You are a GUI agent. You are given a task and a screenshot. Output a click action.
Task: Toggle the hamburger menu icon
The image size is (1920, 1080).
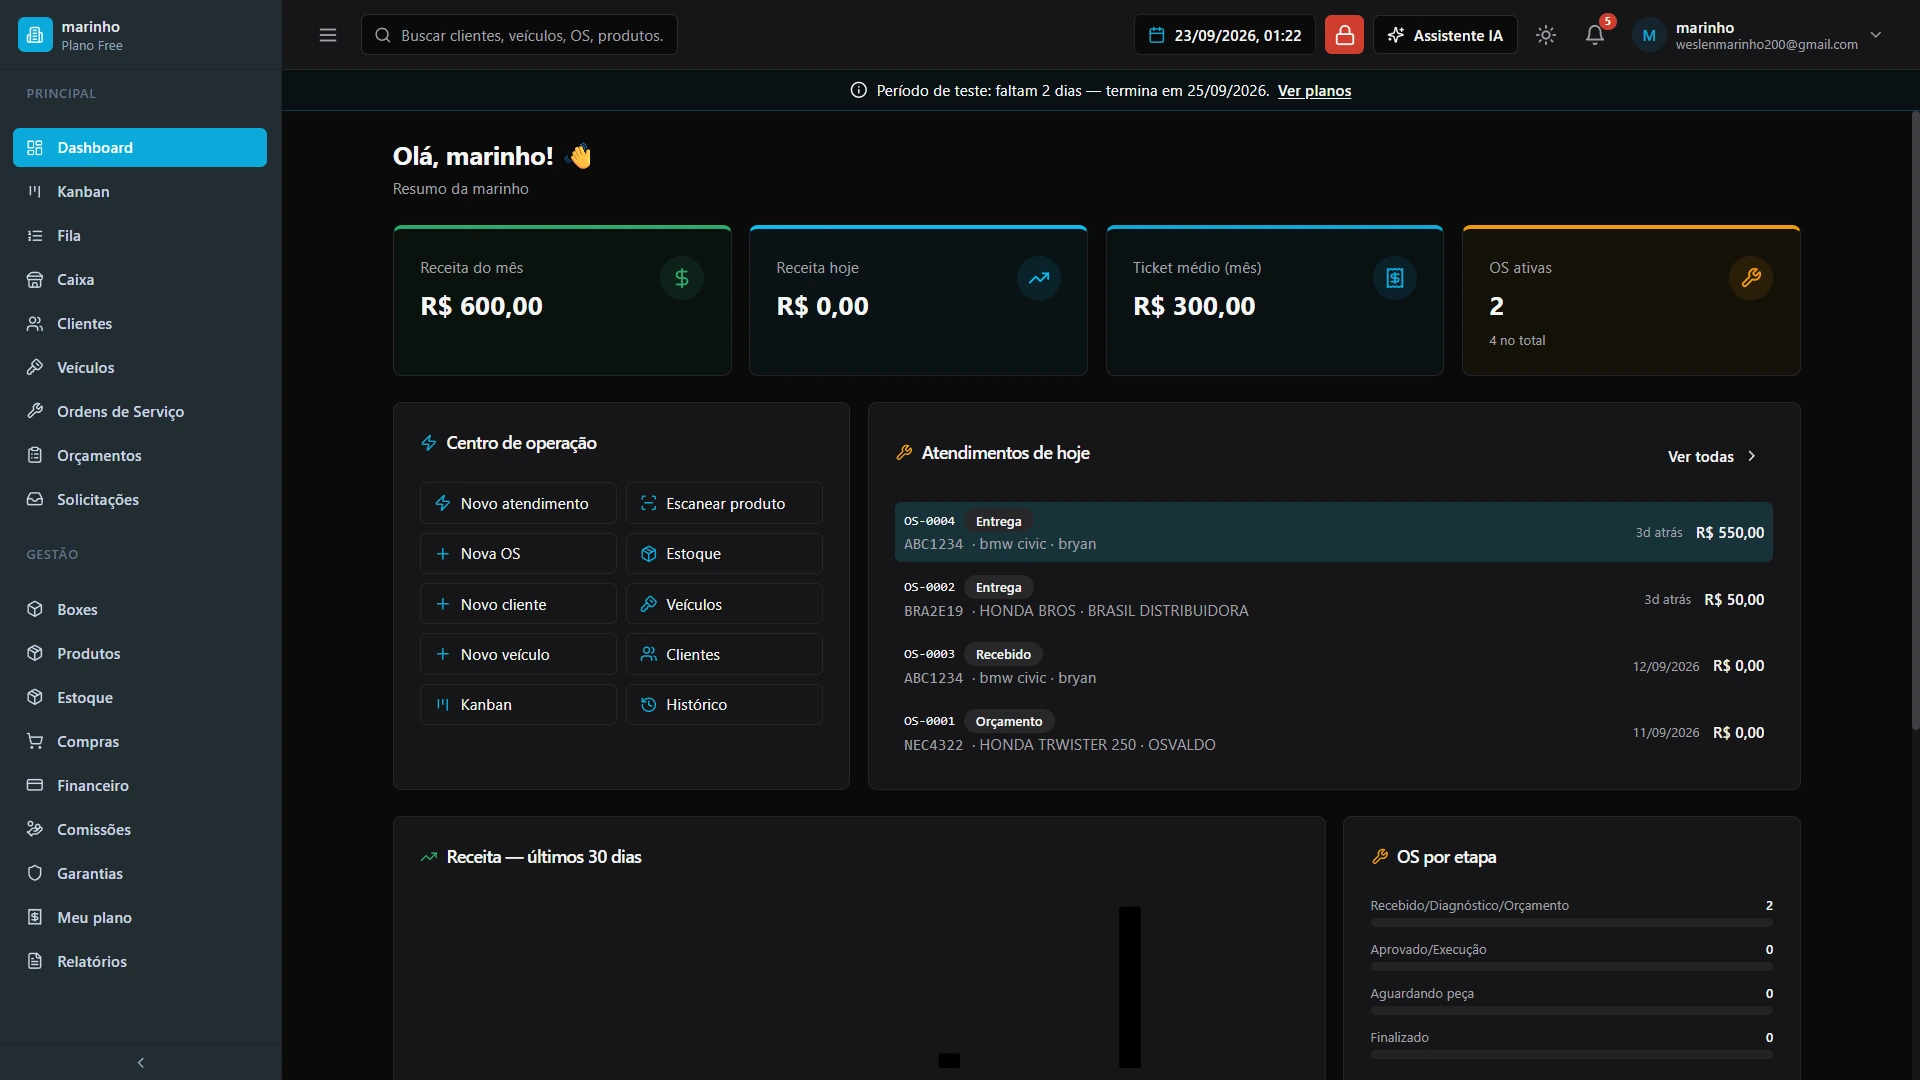point(328,35)
